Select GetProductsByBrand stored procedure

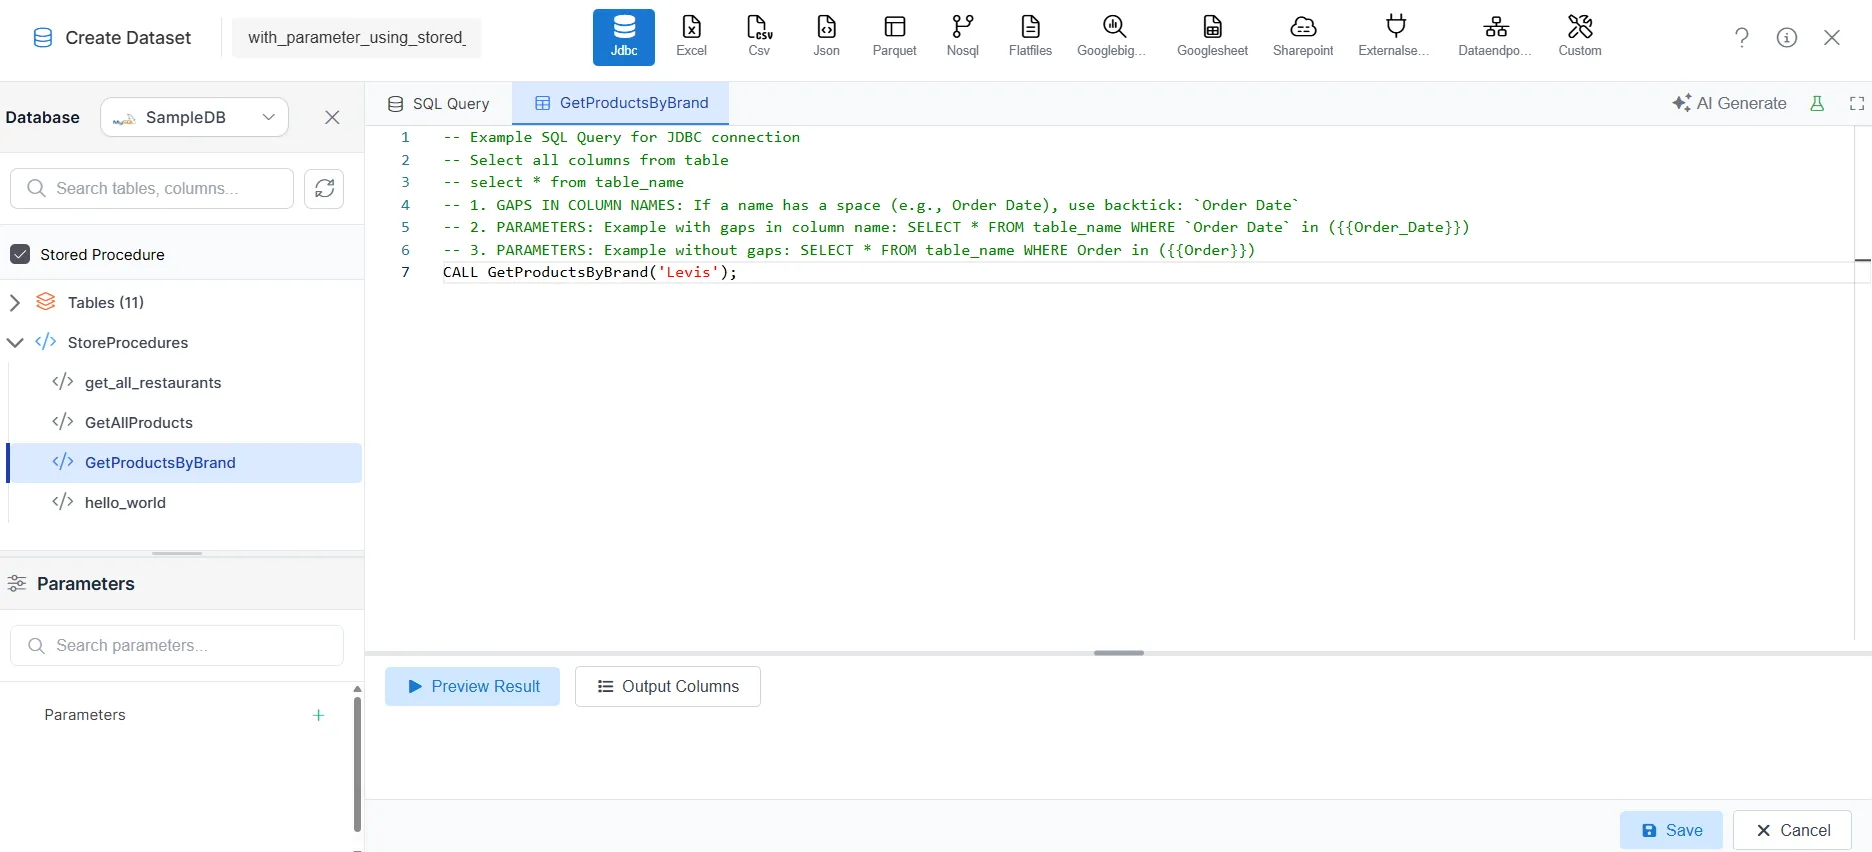[184, 462]
